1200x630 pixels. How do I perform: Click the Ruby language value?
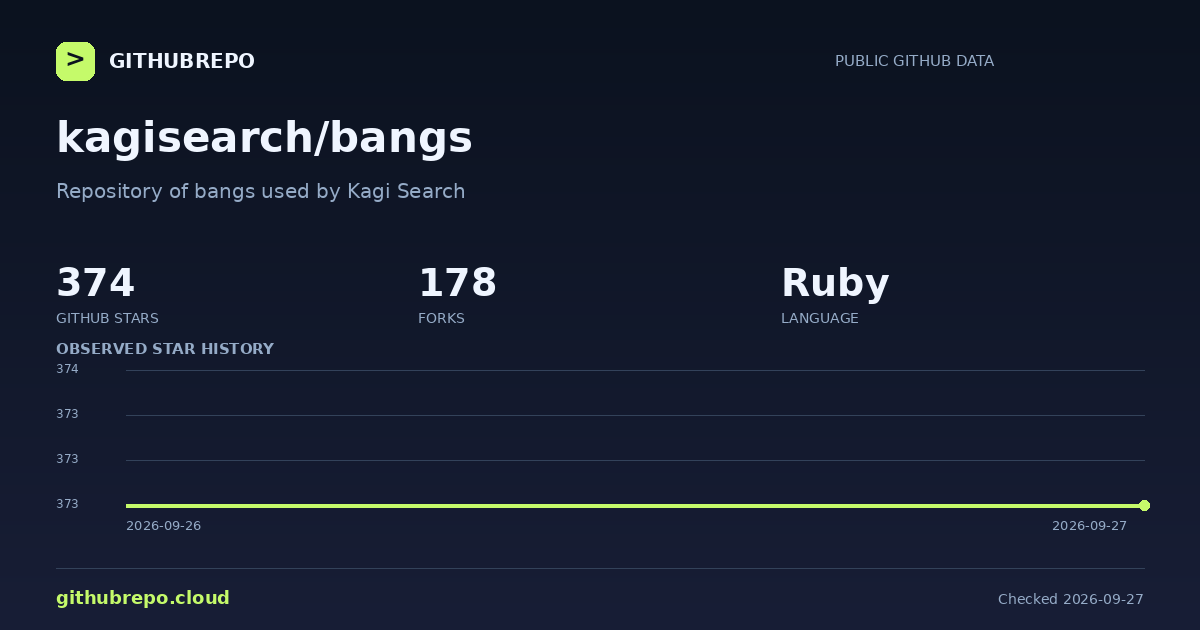[x=835, y=284]
